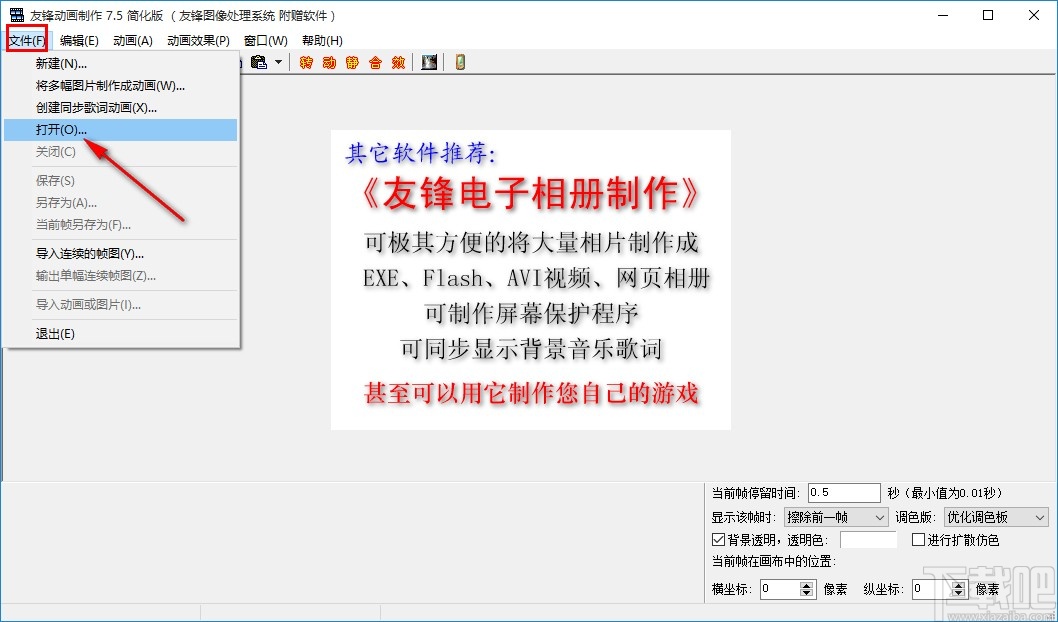Close the 友锋动画制作 window
Screen dimensions: 1058x622
[x=1033, y=15]
